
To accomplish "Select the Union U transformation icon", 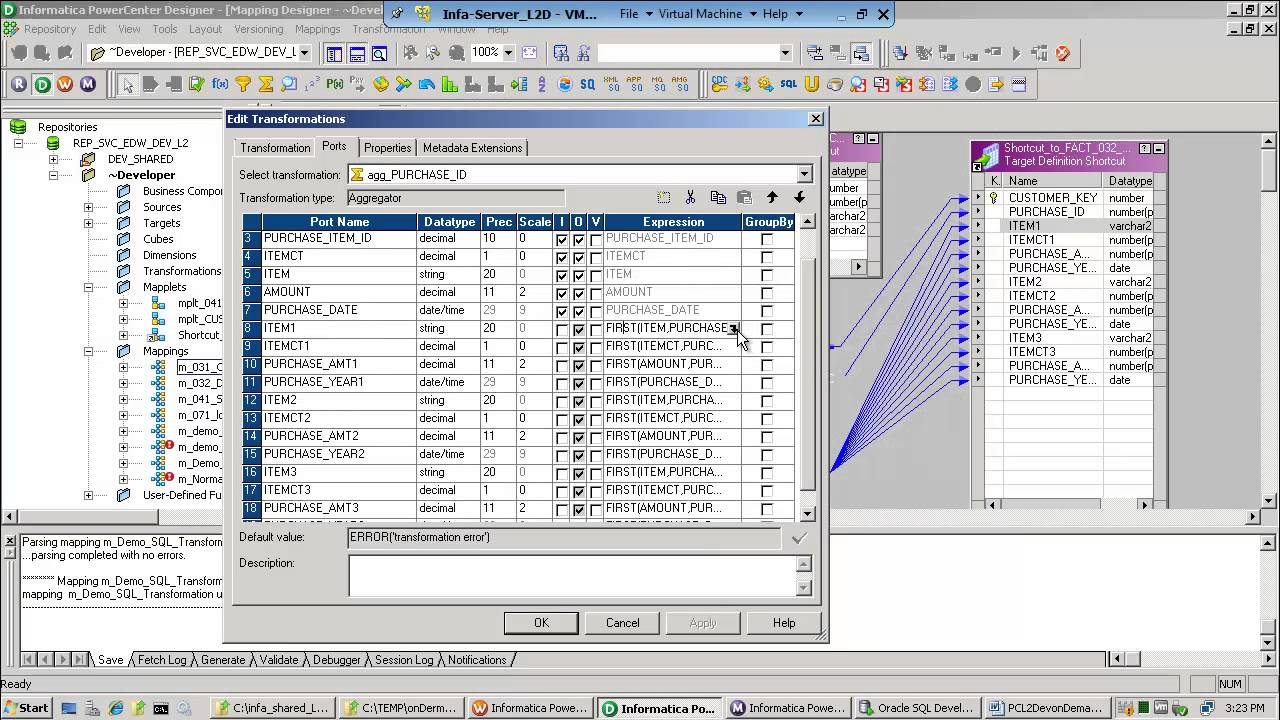I will 812,84.
